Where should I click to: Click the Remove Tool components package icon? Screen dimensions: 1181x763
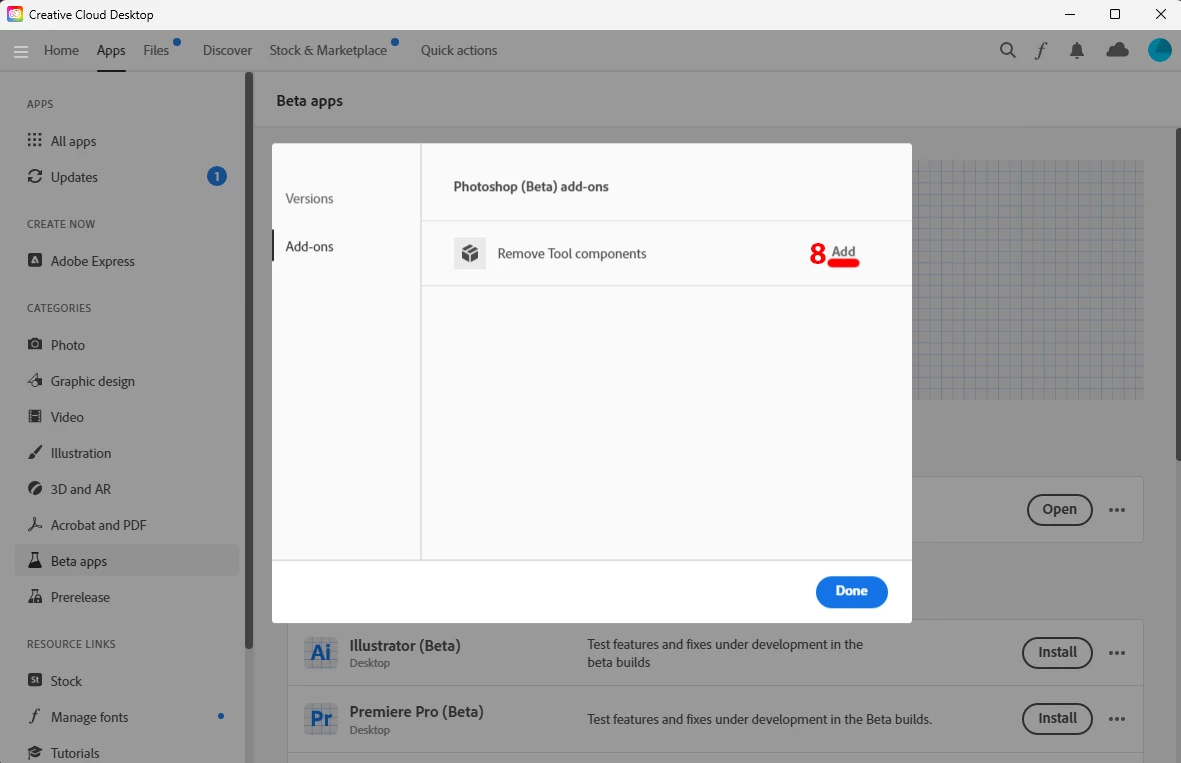[x=470, y=254]
